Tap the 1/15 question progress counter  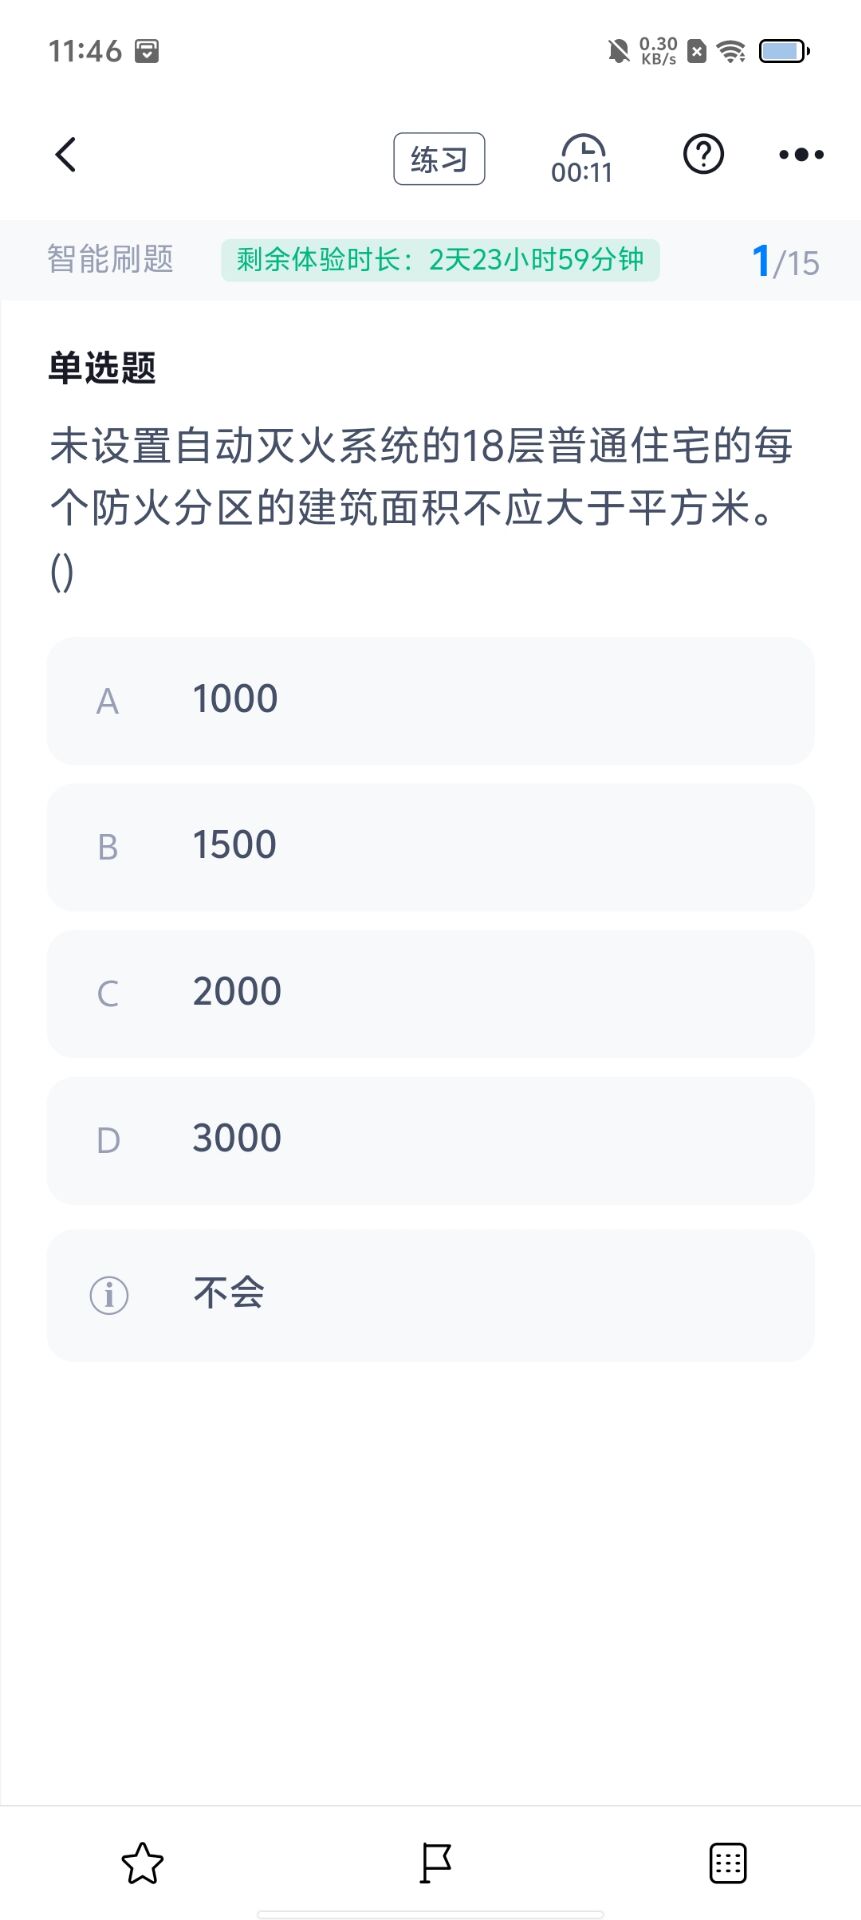785,262
